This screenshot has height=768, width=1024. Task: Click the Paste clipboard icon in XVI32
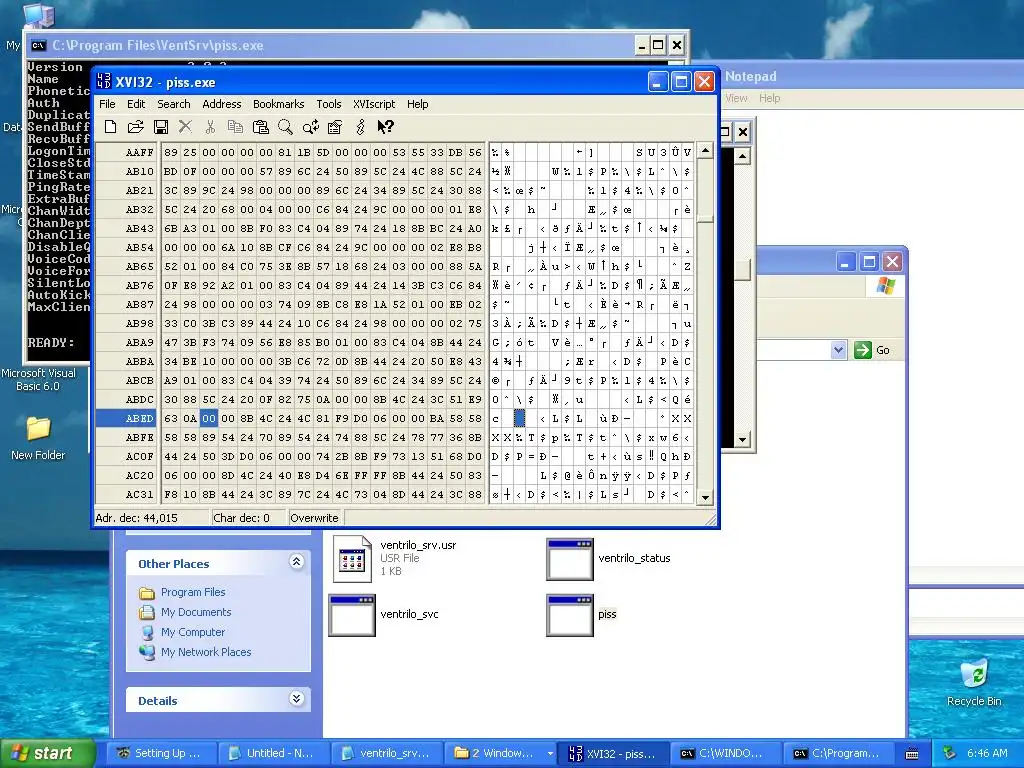coord(261,127)
